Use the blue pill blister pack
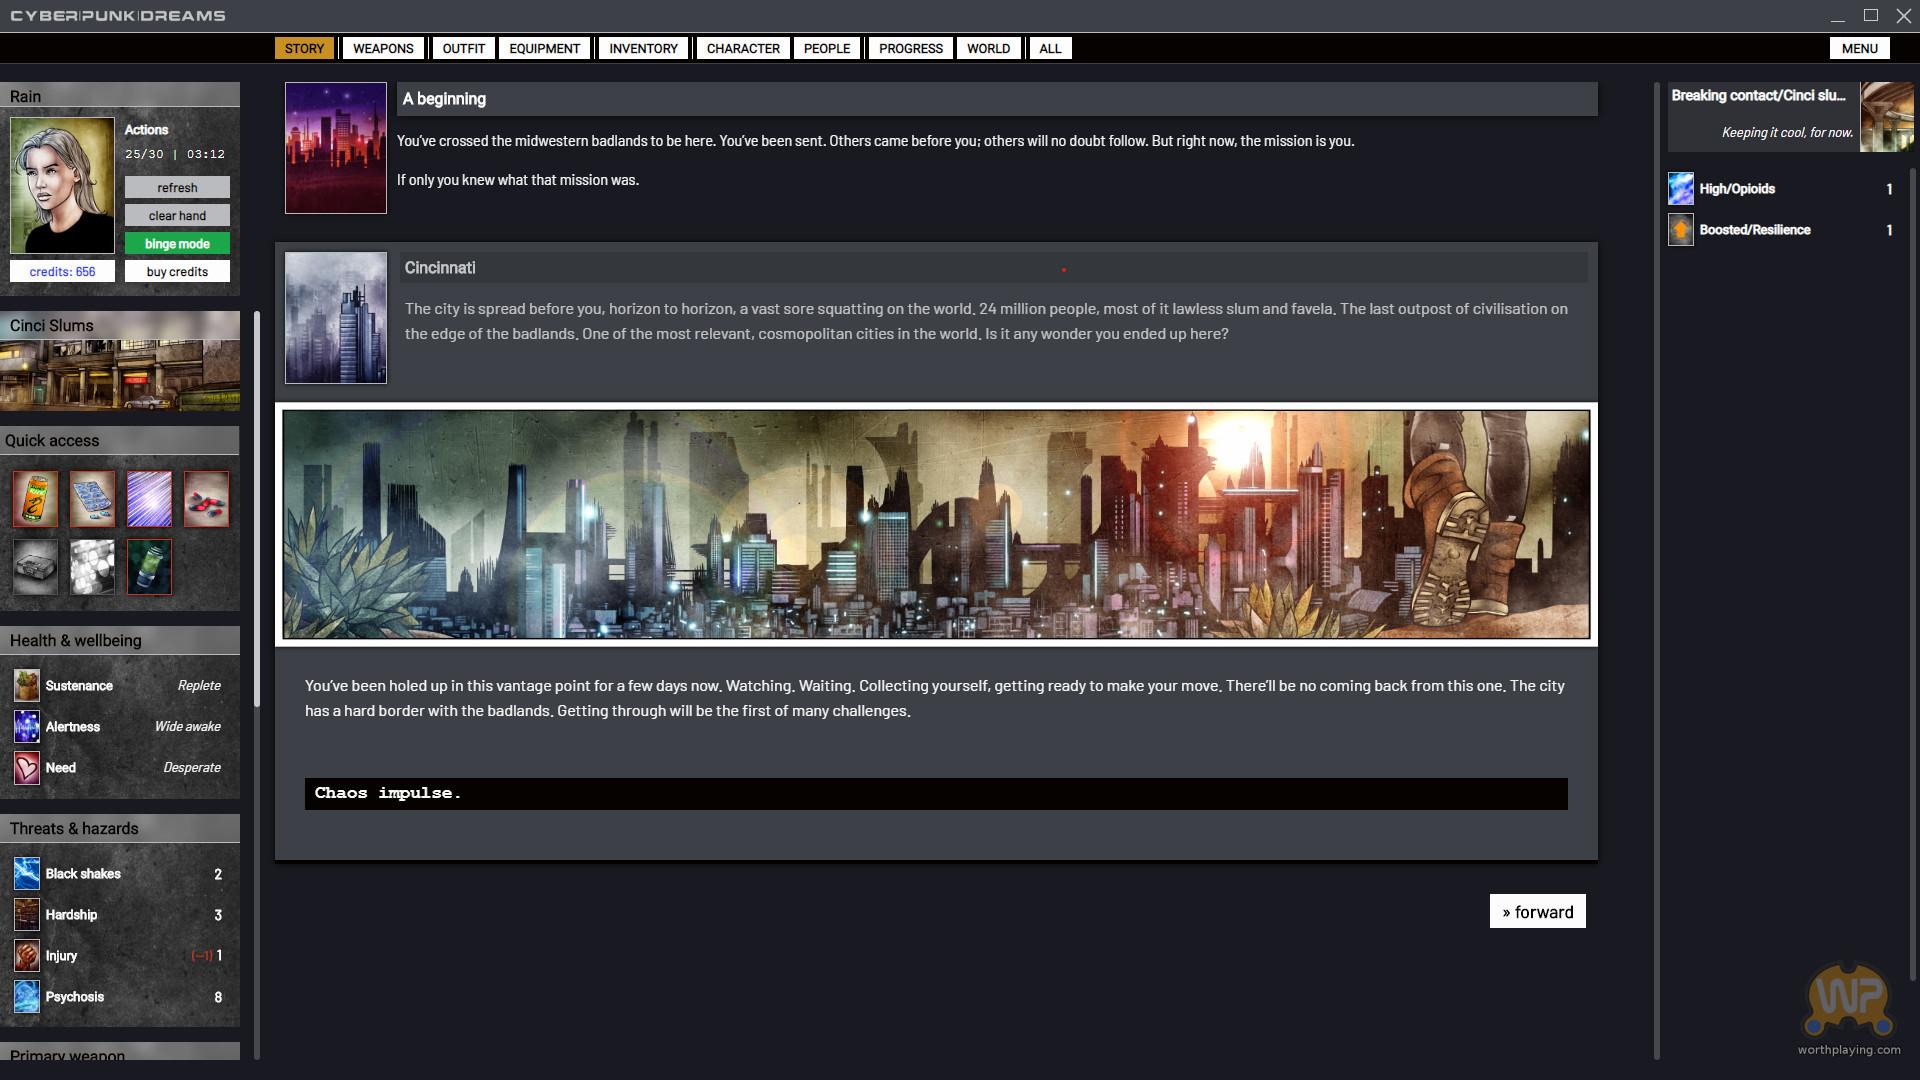The height and width of the screenshot is (1080, 1920). pyautogui.click(x=92, y=499)
